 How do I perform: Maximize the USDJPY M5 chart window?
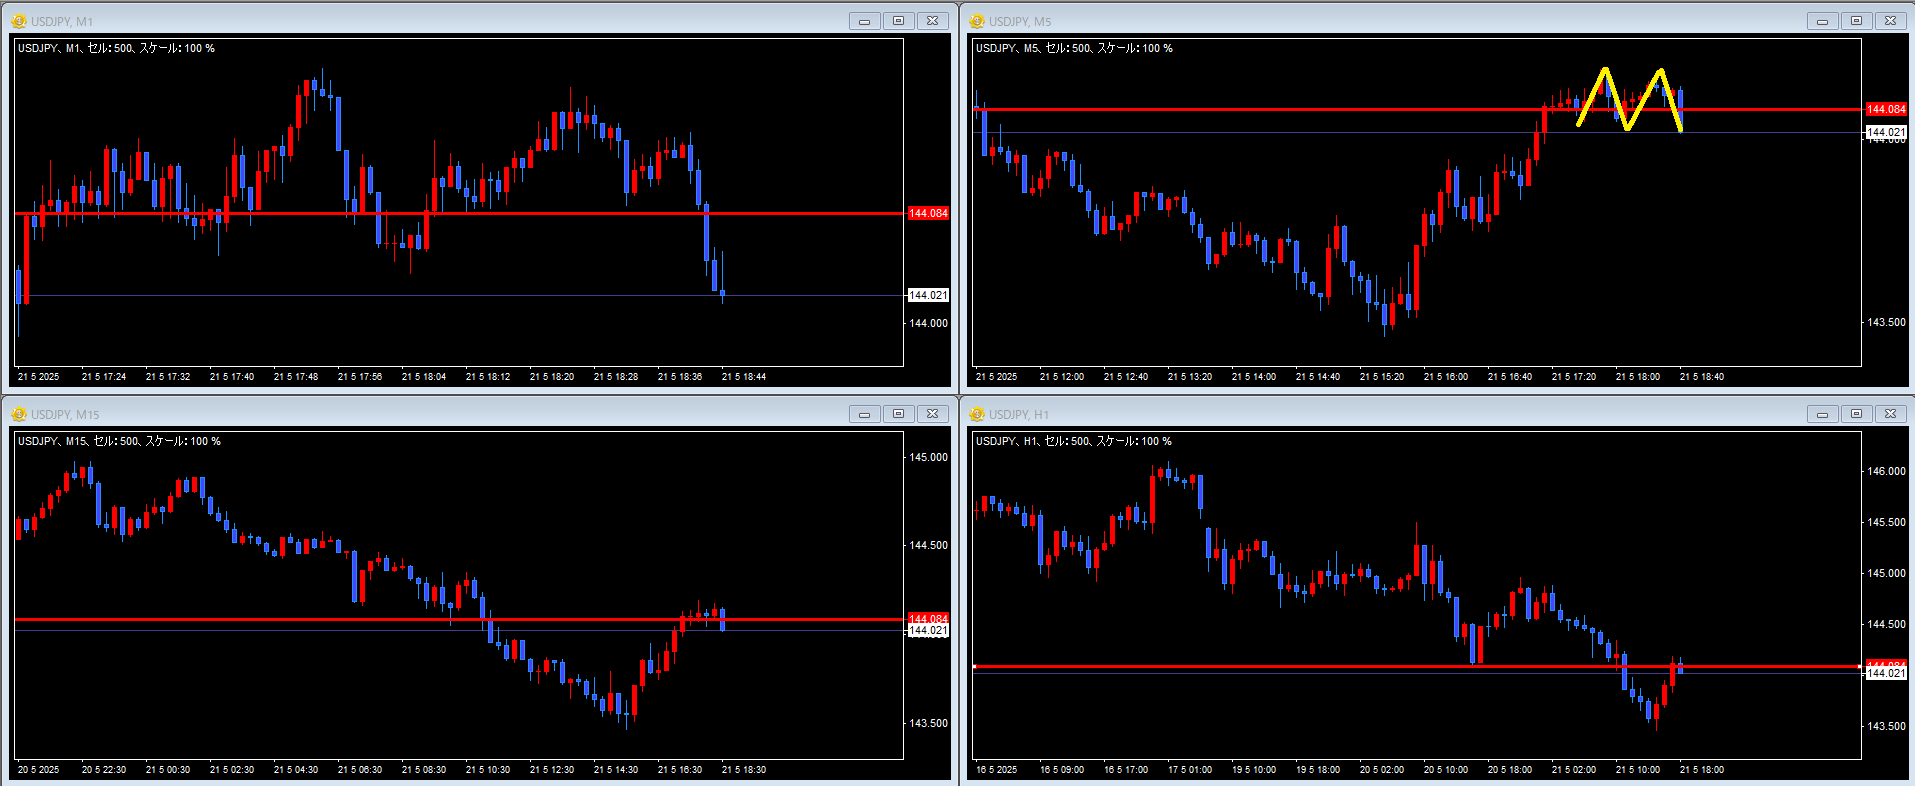[x=1857, y=21]
